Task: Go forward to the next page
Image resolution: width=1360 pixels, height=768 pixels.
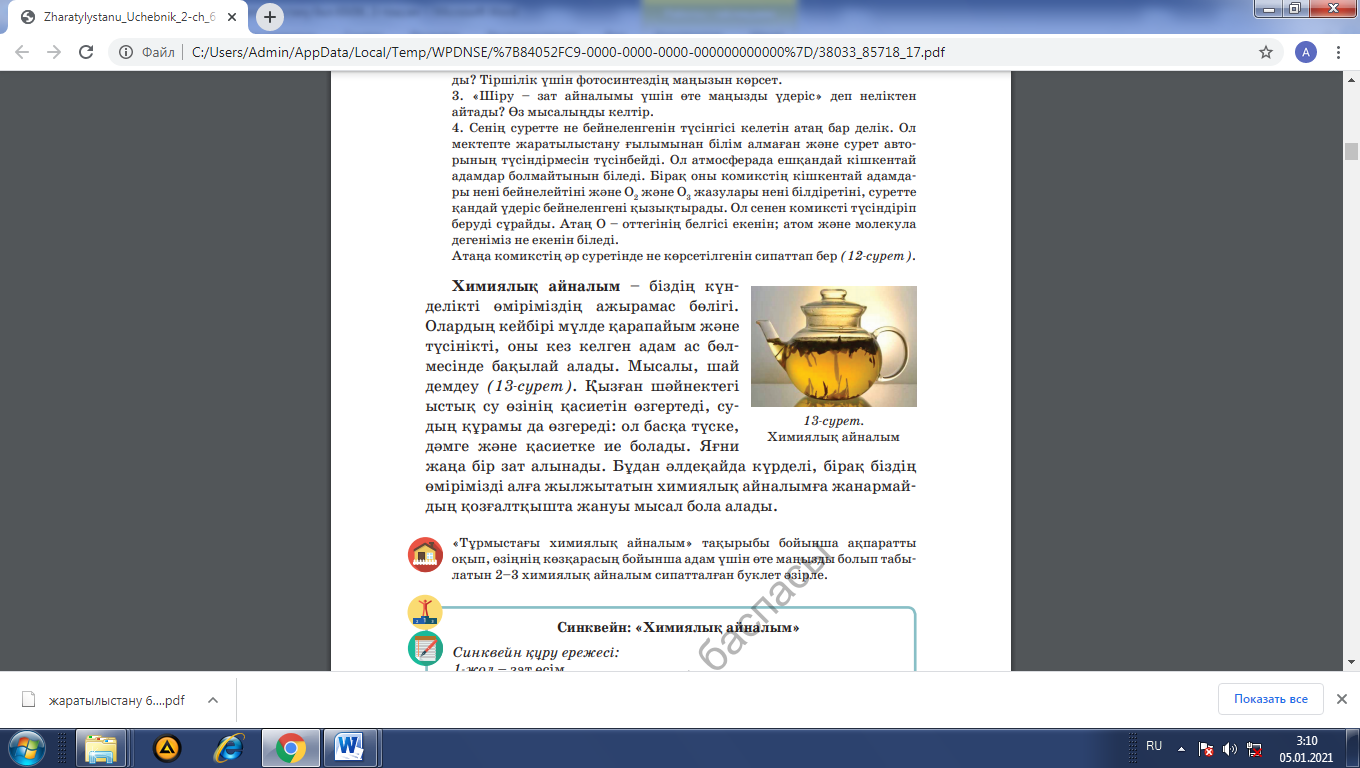Action: coord(54,52)
